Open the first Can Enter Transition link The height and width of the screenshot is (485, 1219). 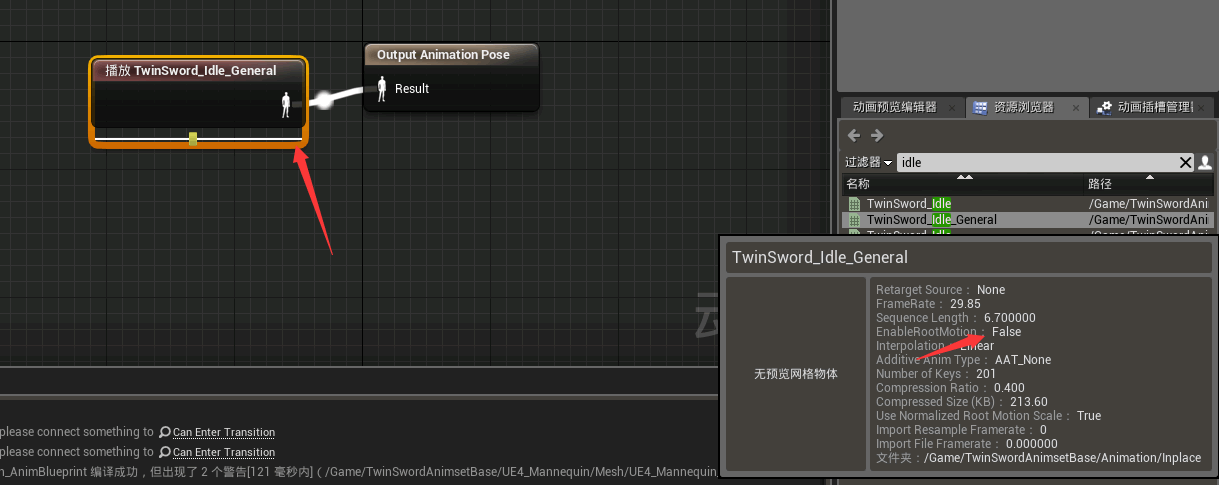click(x=224, y=432)
